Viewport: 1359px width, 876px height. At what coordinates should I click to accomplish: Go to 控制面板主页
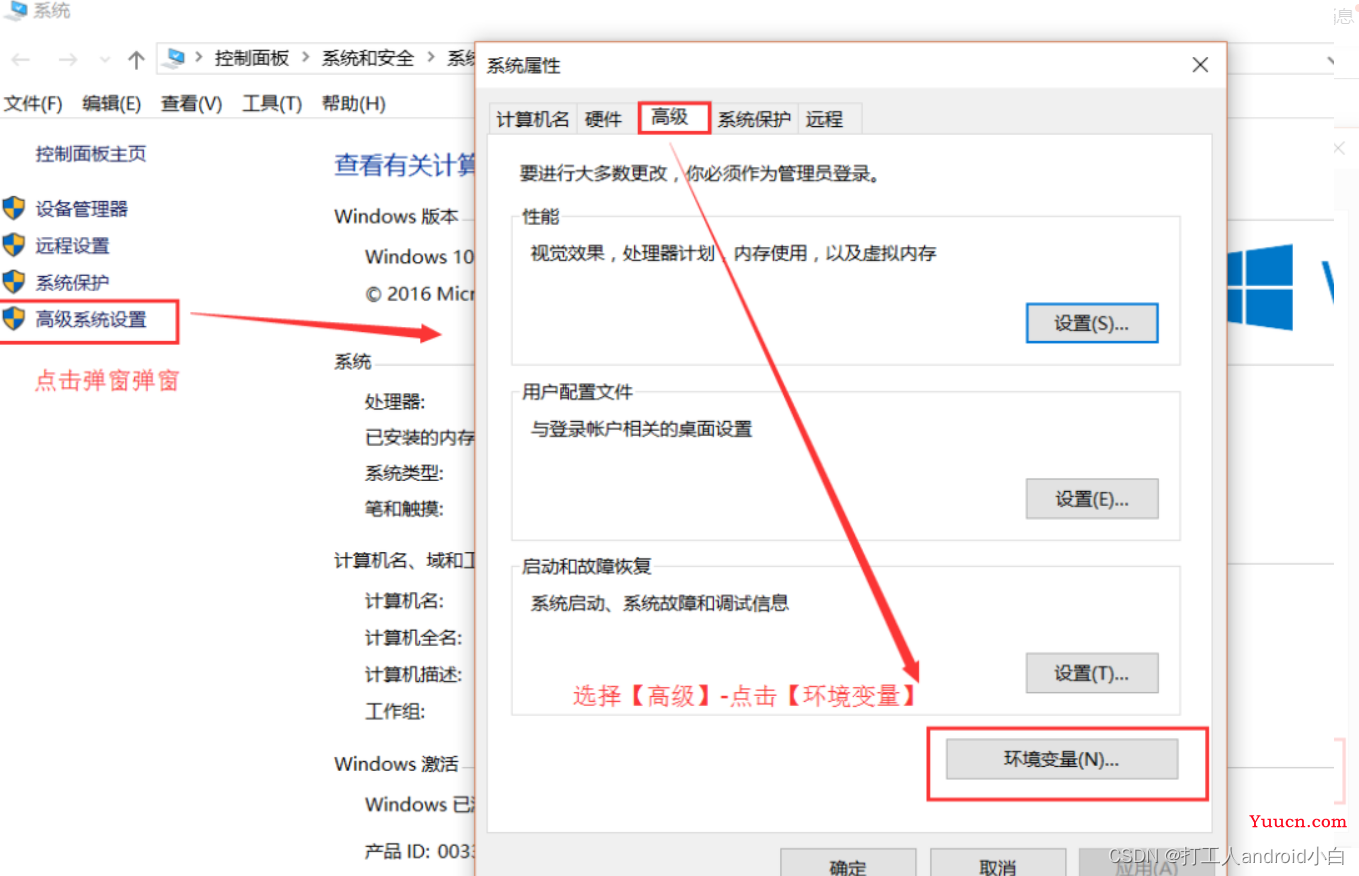(x=91, y=154)
